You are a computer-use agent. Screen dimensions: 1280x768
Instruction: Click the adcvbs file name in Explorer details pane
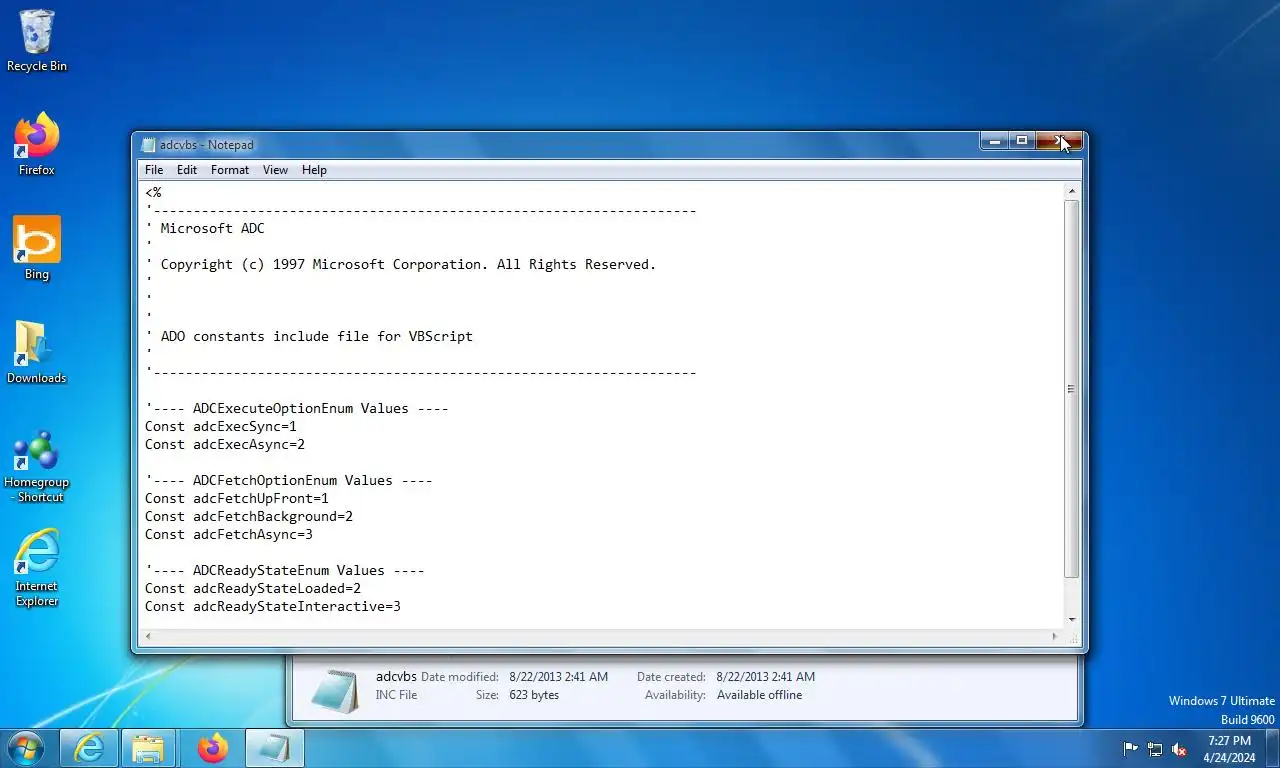click(396, 676)
